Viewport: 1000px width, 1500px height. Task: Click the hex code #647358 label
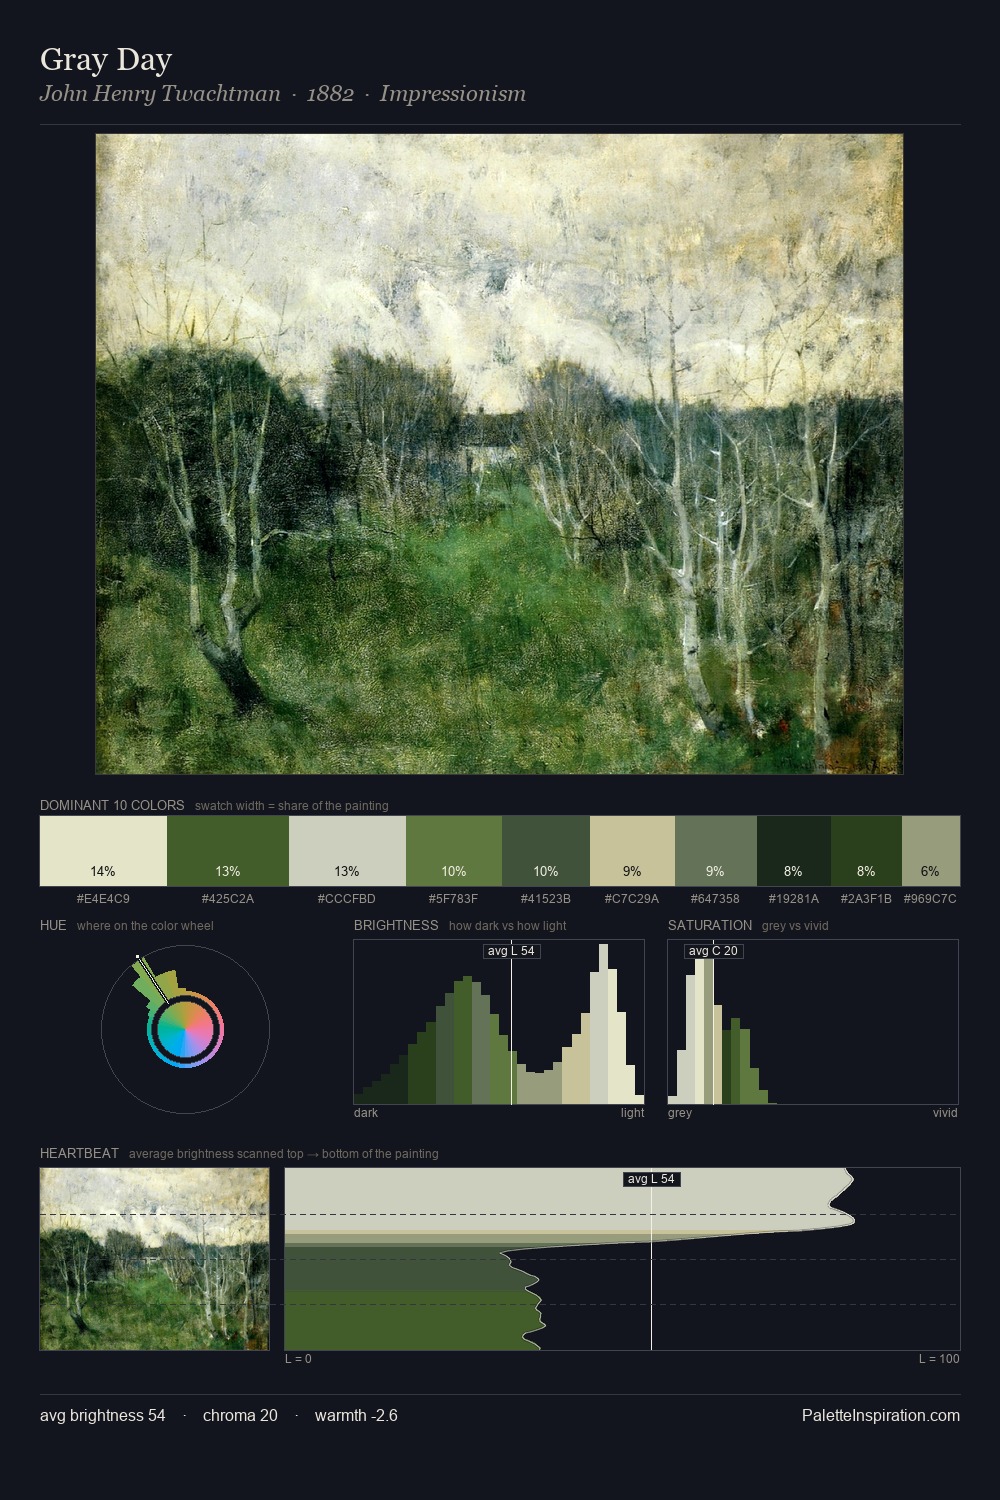716,899
